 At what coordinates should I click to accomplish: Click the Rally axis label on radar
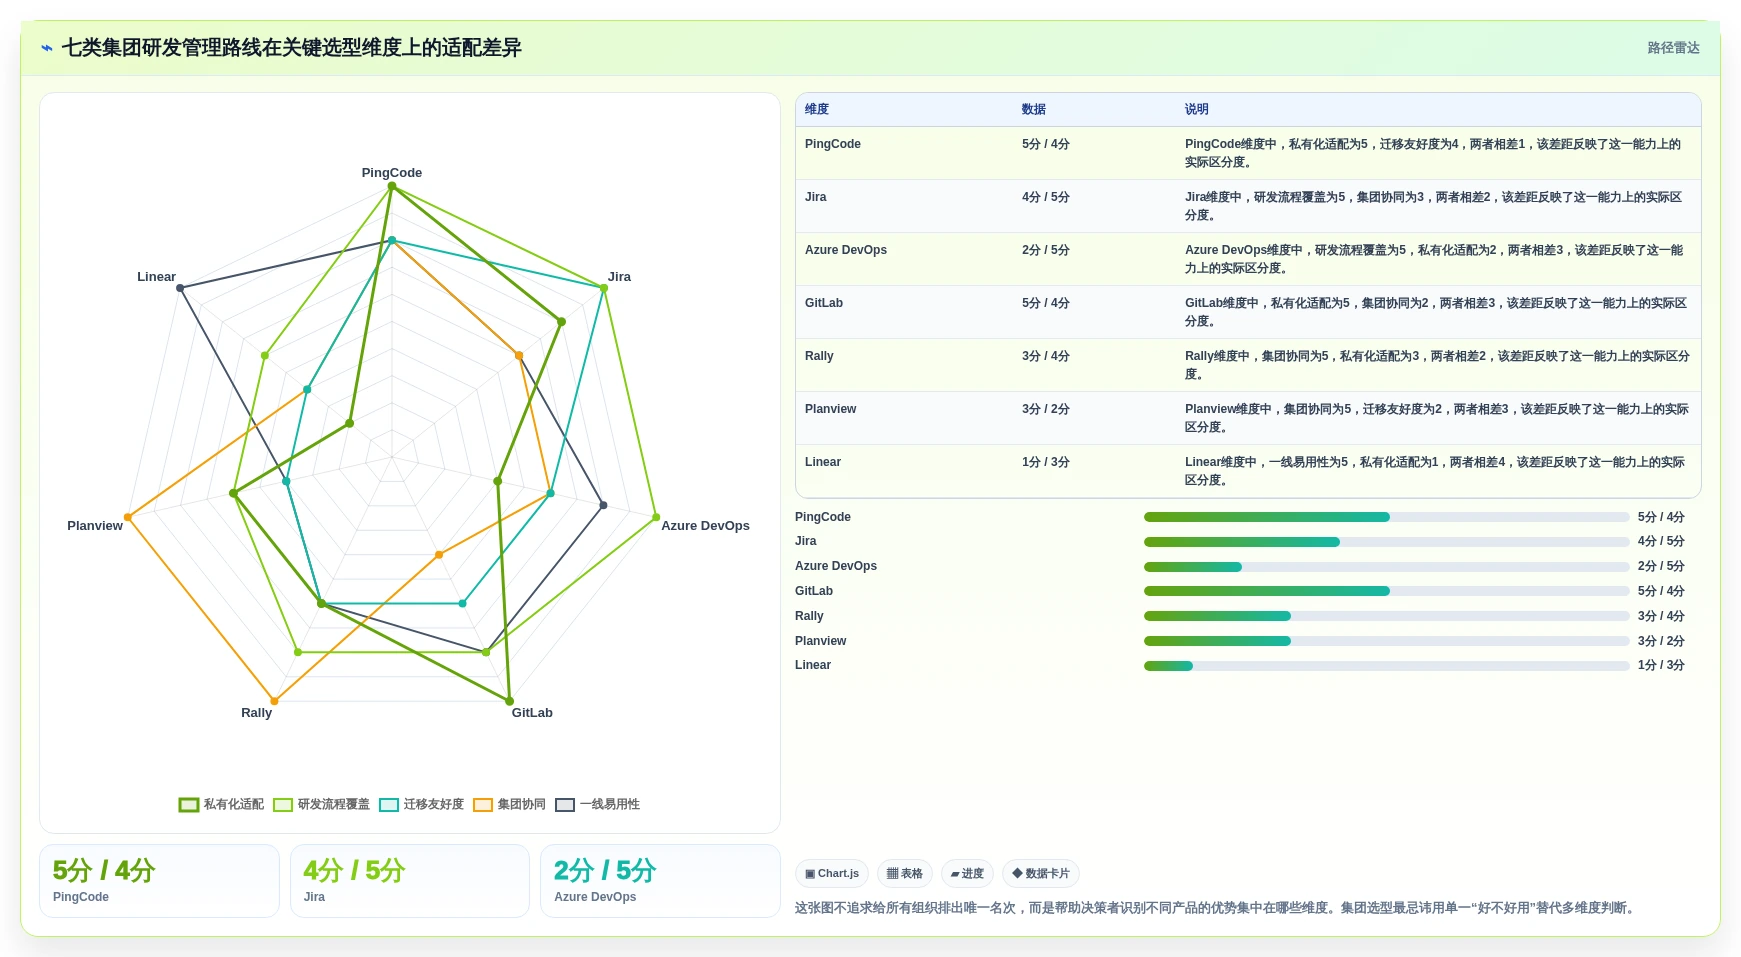tap(256, 713)
